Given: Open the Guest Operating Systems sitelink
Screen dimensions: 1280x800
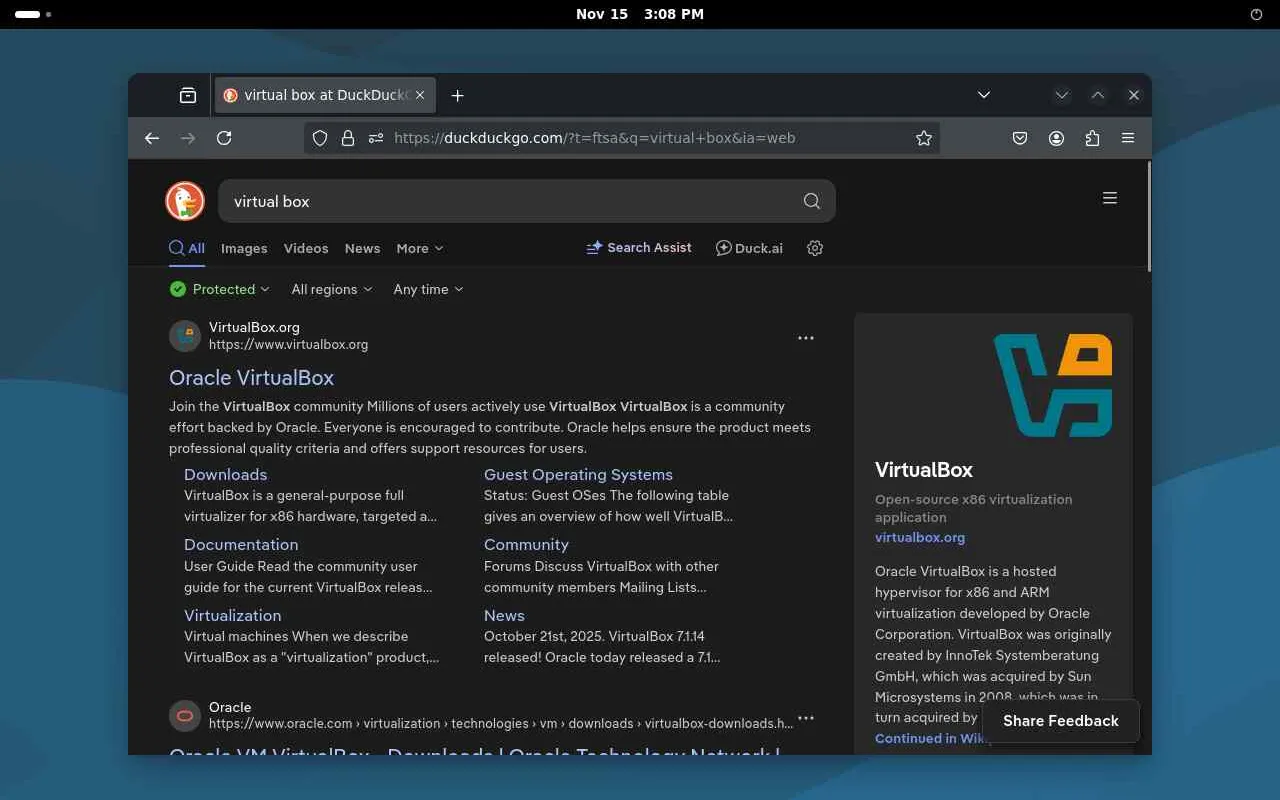Looking at the screenshot, I should [x=578, y=474].
